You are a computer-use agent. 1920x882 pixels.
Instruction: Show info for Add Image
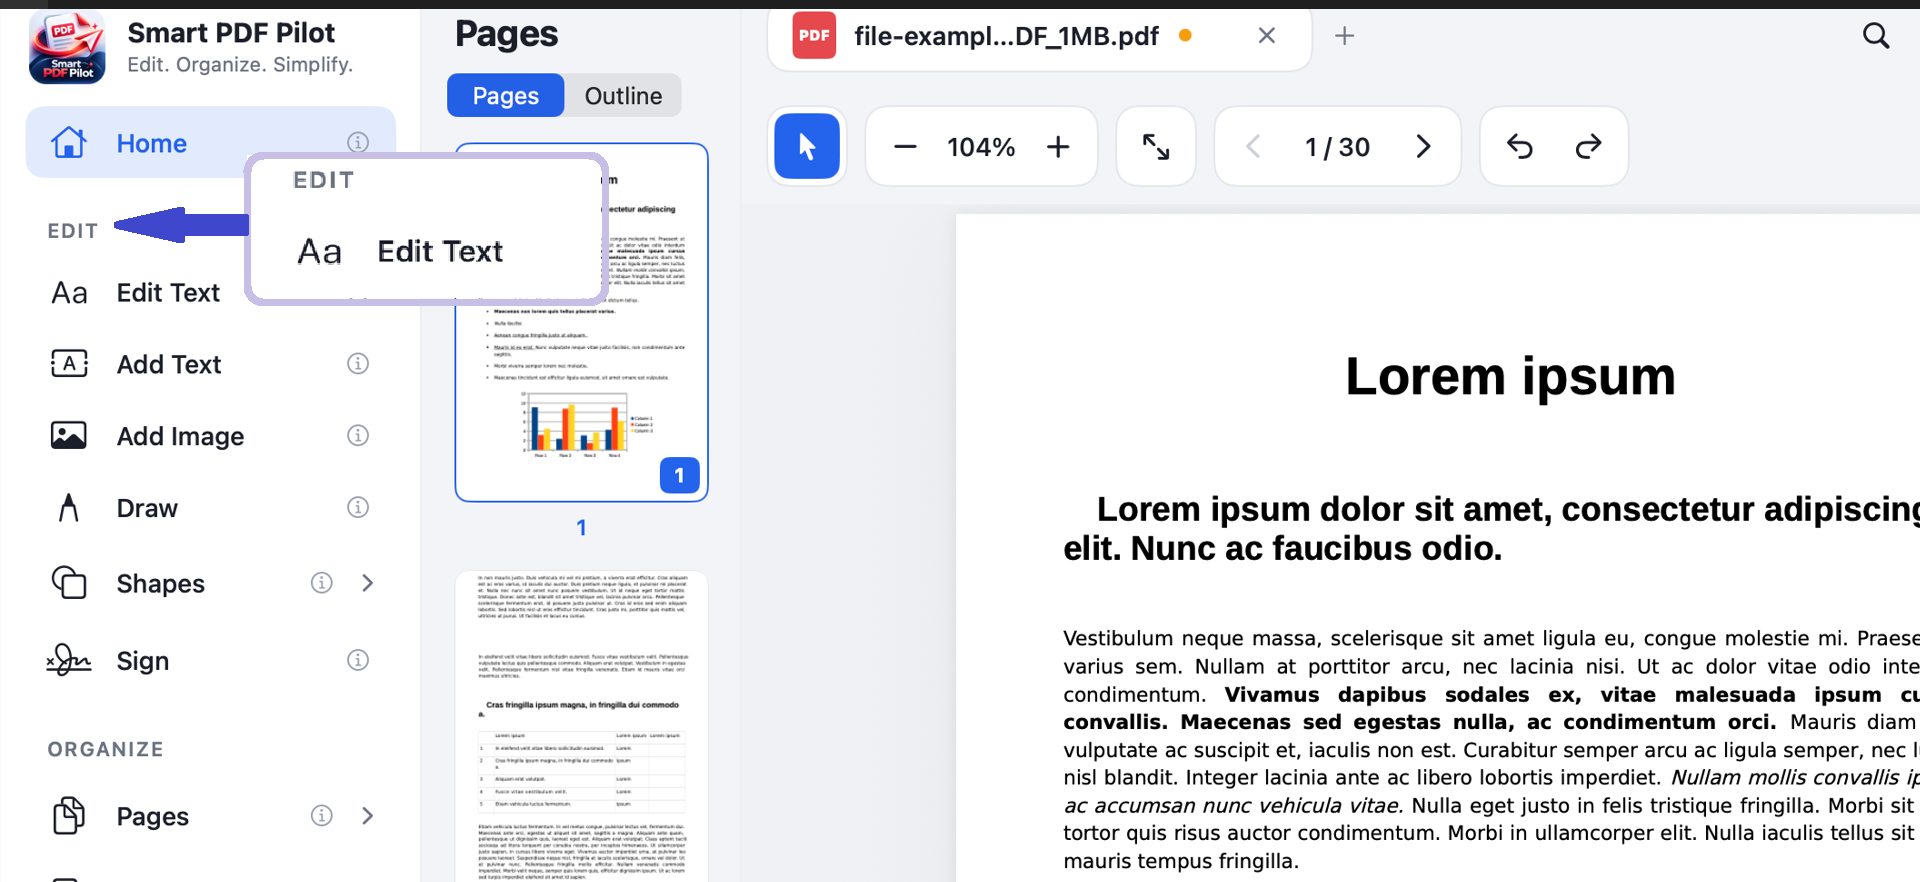[358, 436]
